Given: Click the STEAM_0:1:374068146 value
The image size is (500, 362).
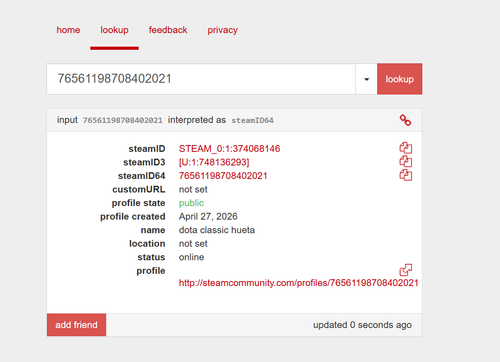Looking at the screenshot, I should [x=229, y=149].
